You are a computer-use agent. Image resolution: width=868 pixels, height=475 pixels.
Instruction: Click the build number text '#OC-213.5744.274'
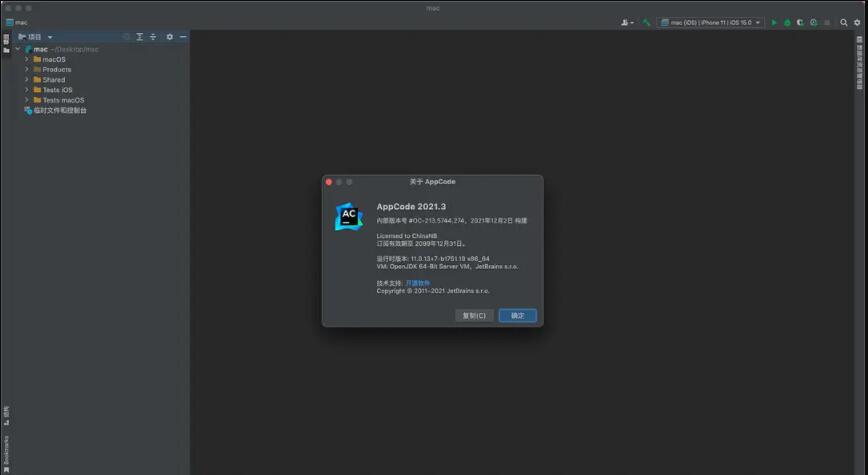[437, 220]
